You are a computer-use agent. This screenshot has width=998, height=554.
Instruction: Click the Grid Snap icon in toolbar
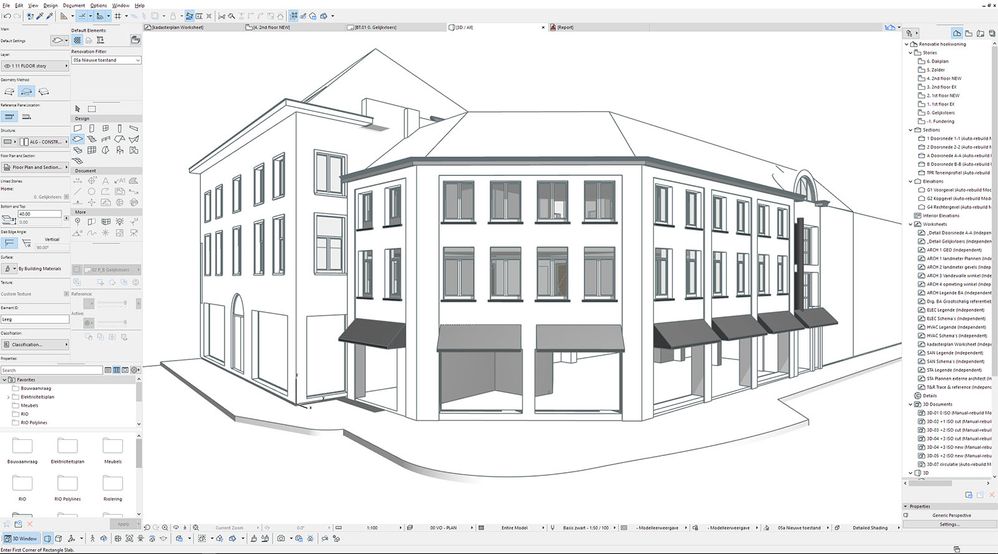tap(118, 16)
